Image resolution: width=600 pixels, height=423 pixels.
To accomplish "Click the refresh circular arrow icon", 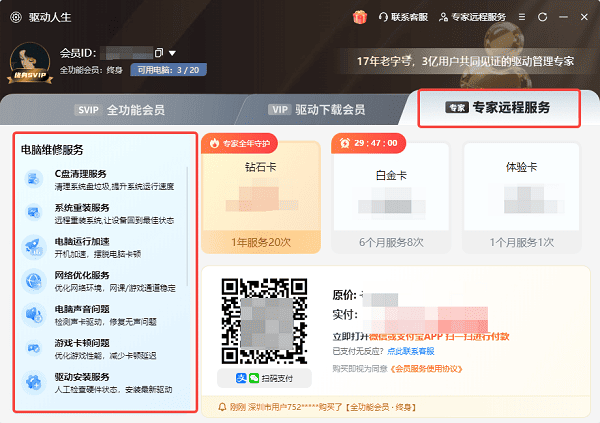I will [542, 17].
